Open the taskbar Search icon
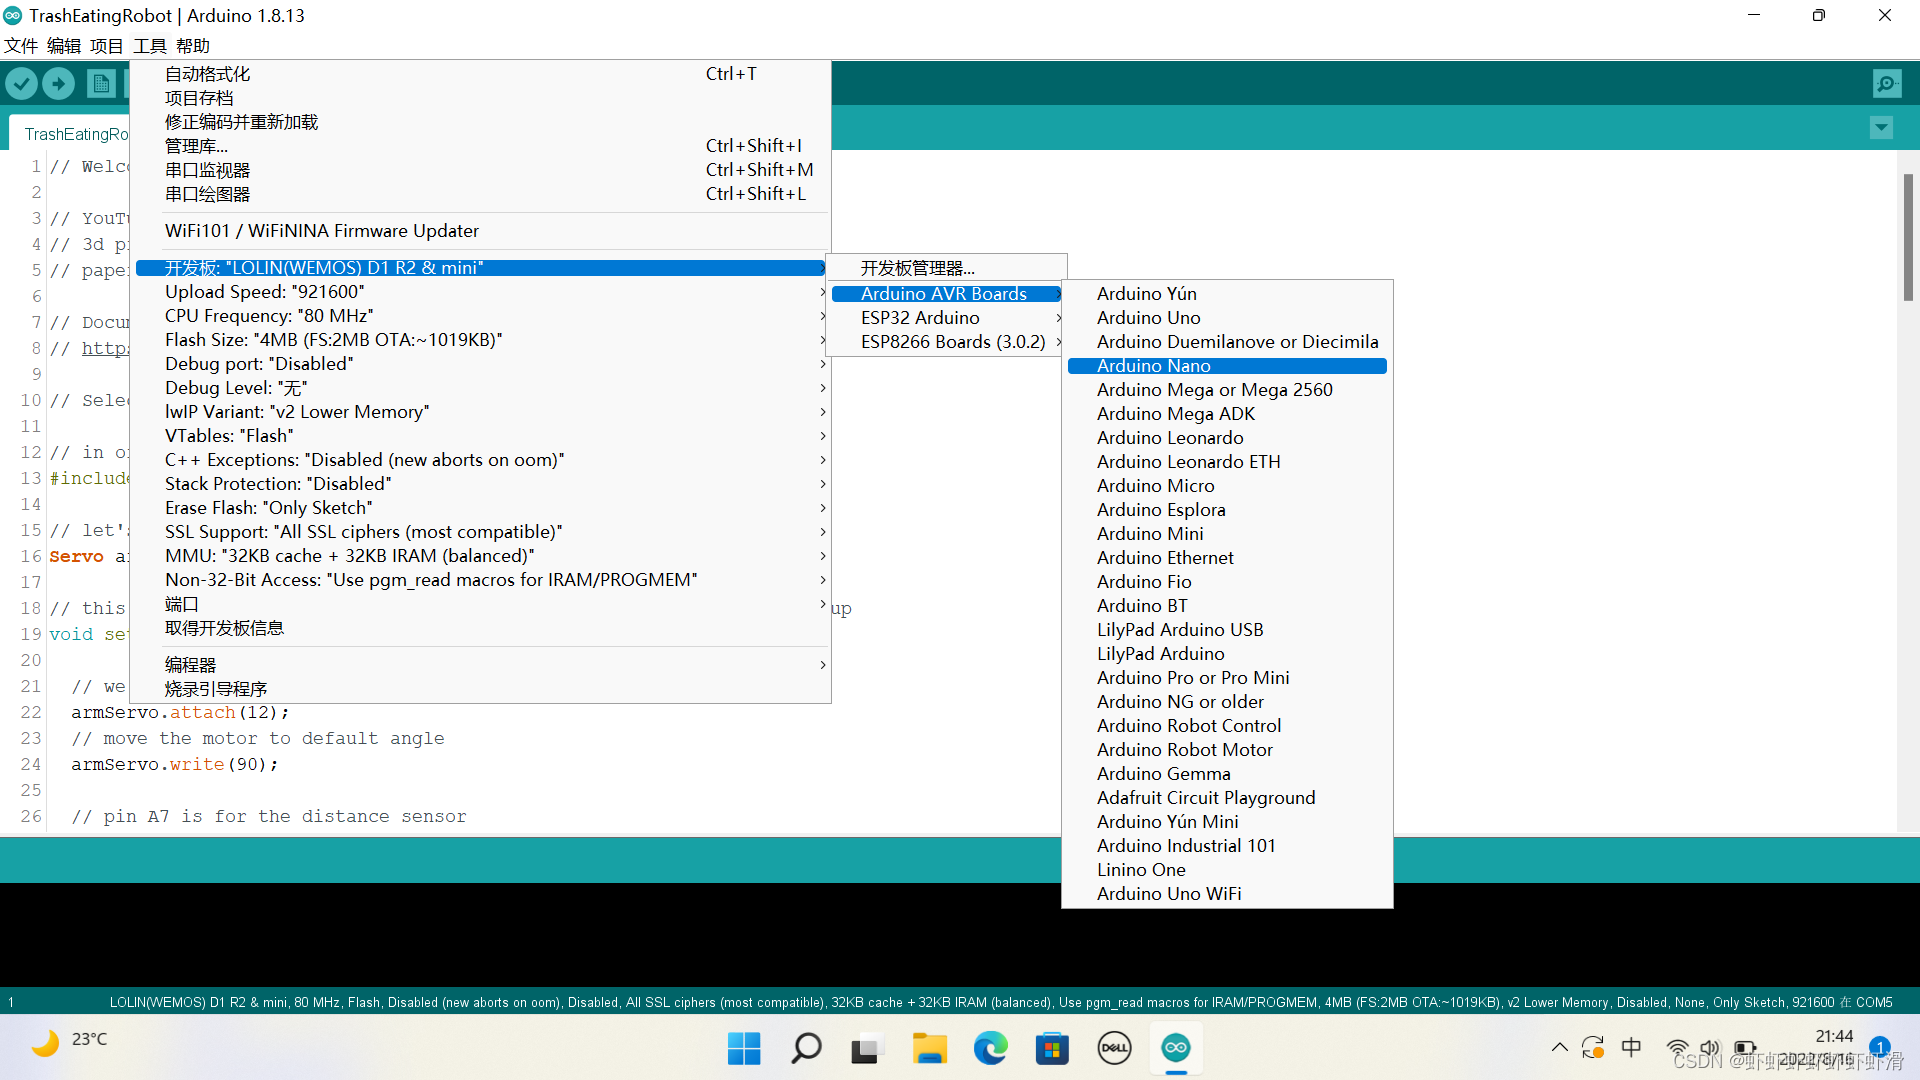This screenshot has width=1920, height=1080. pyautogui.click(x=806, y=1048)
